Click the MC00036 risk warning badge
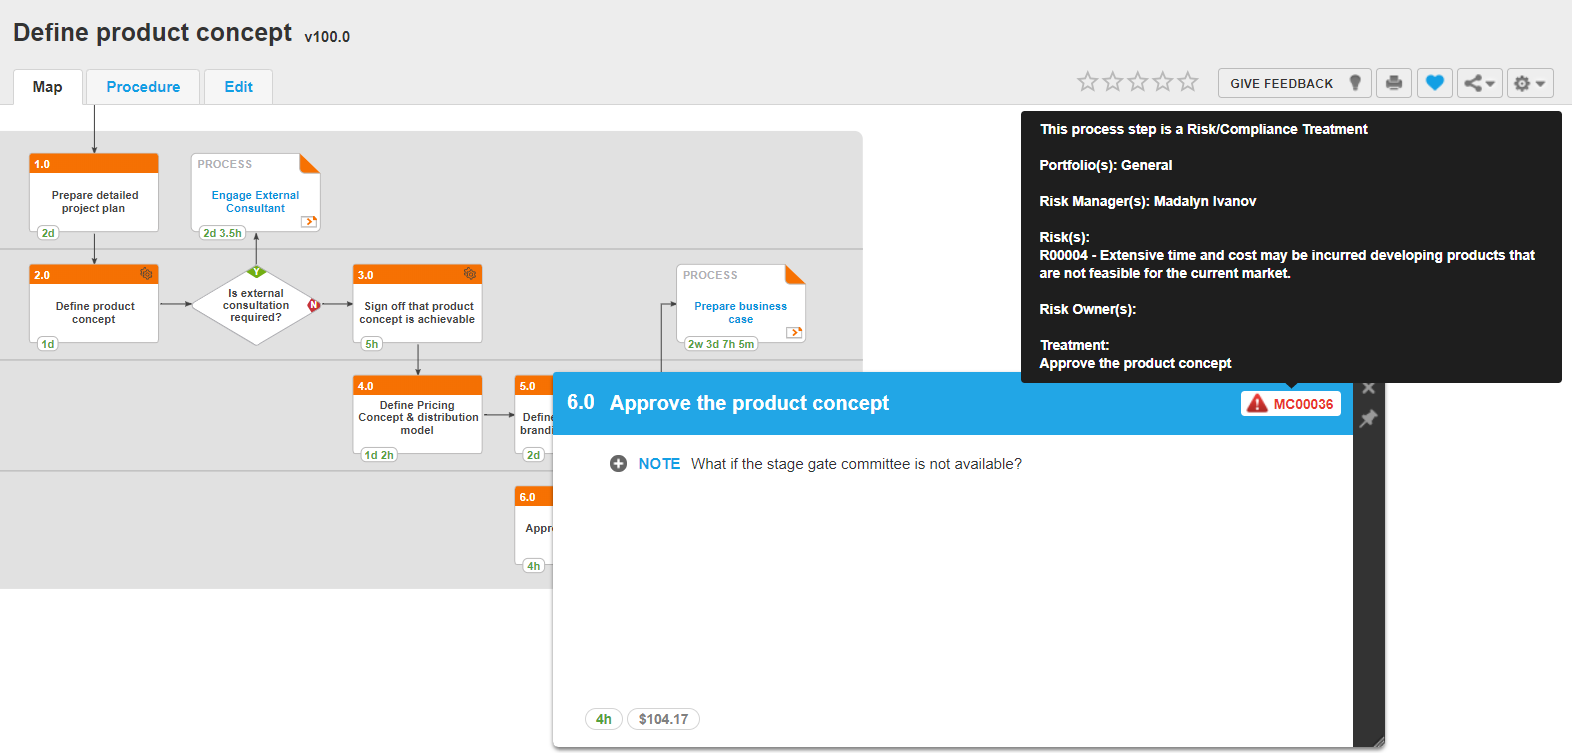The image size is (1572, 753). point(1290,404)
